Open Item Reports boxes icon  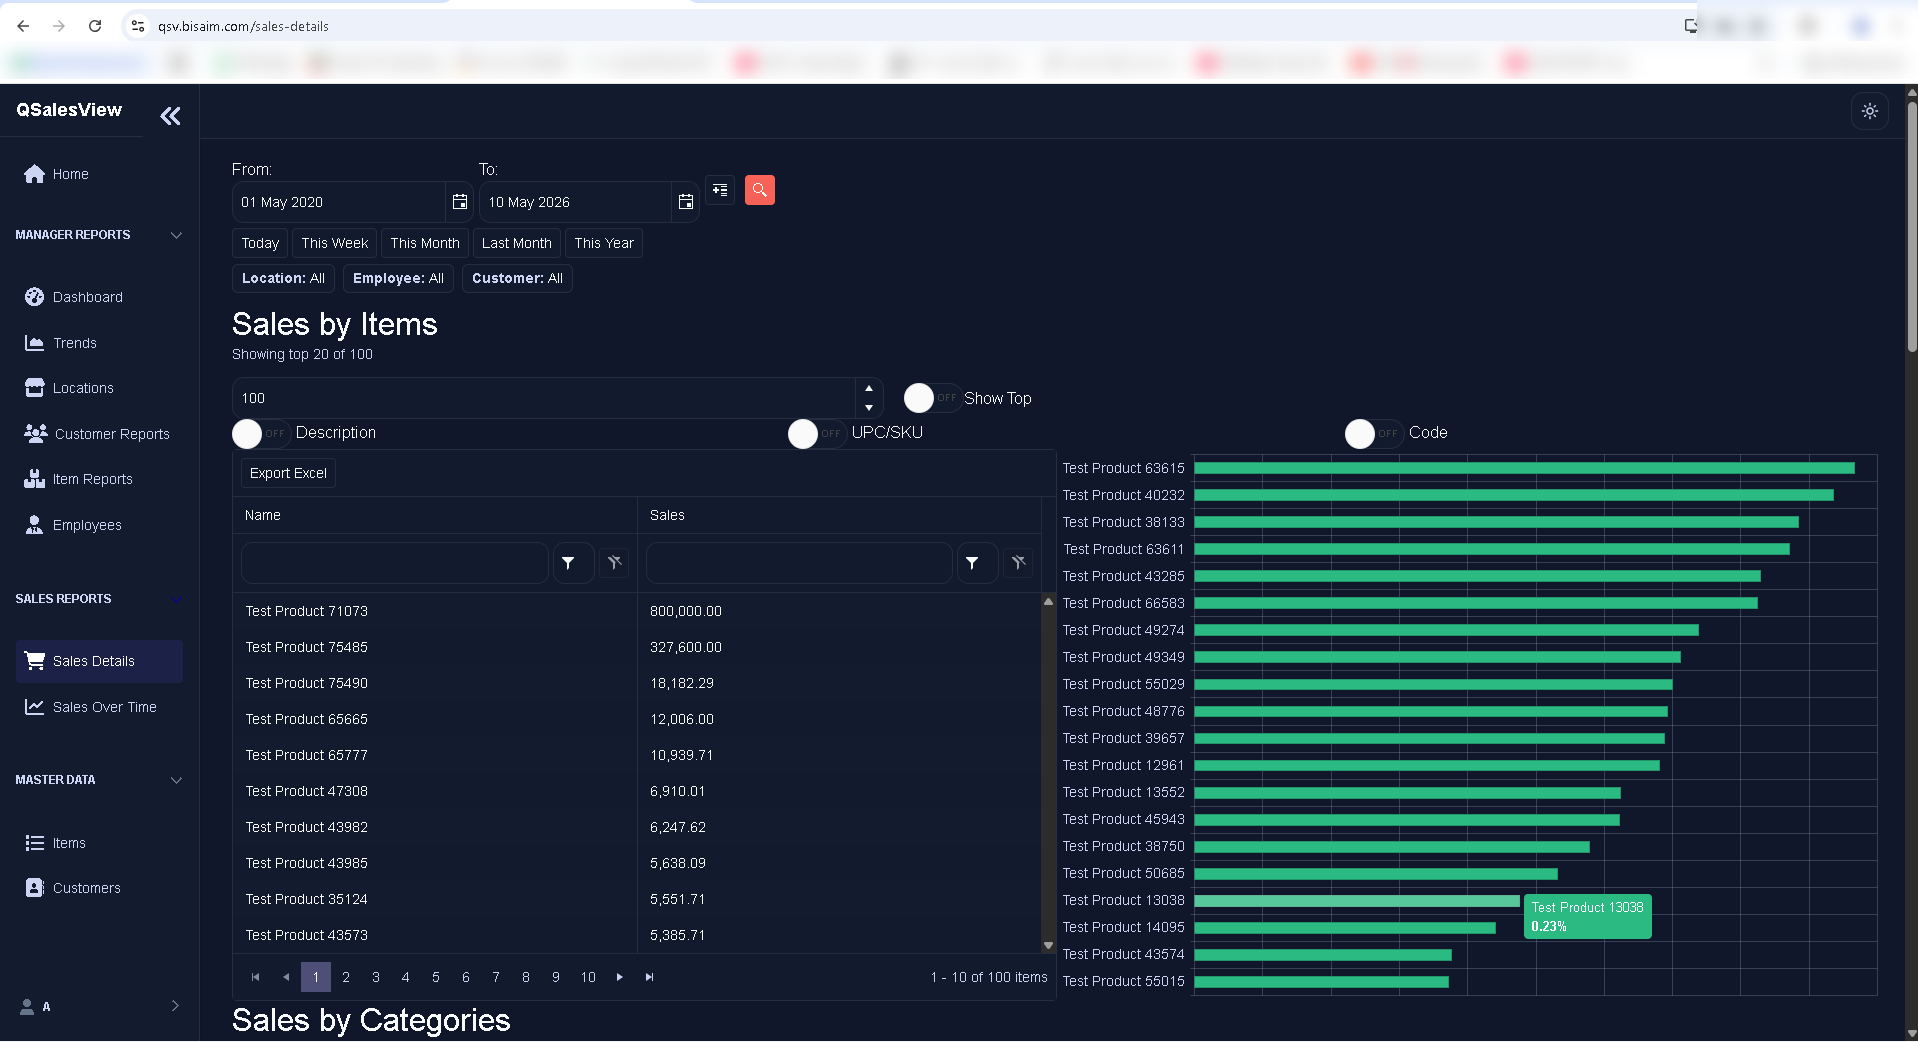35,479
